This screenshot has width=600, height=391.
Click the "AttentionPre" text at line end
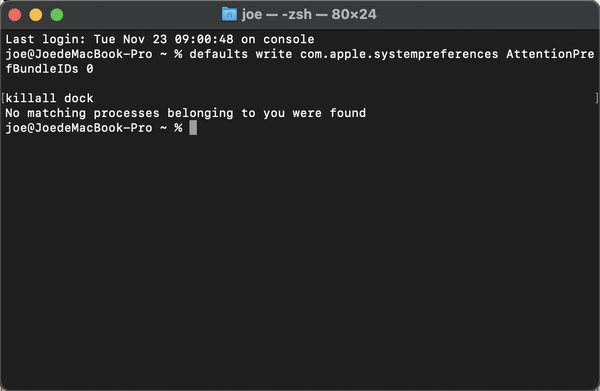pyautogui.click(x=550, y=54)
